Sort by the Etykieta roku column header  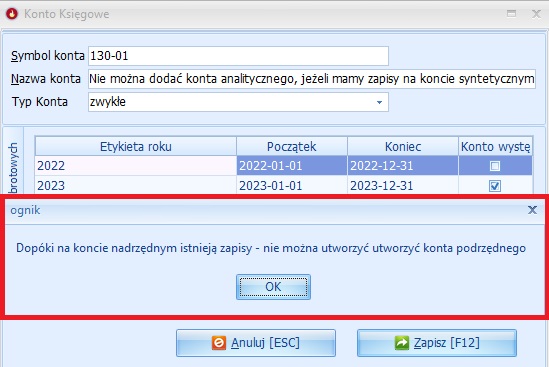pyautogui.click(x=136, y=146)
